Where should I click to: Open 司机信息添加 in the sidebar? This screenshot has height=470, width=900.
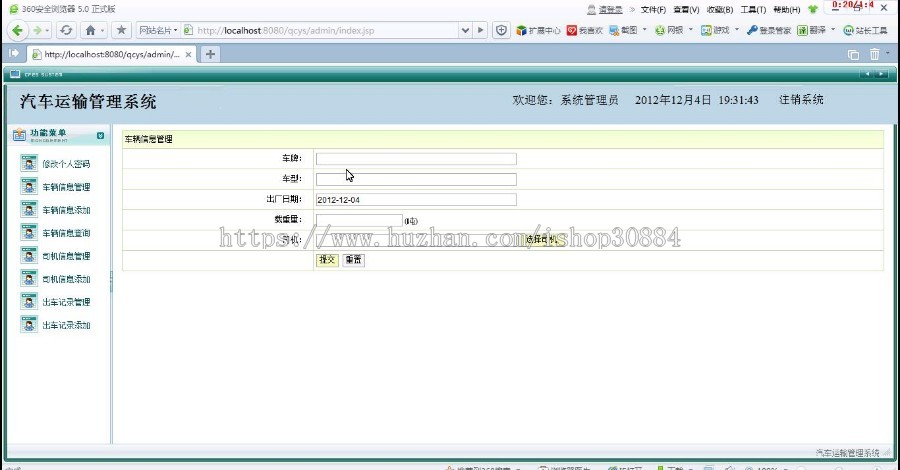click(66, 279)
